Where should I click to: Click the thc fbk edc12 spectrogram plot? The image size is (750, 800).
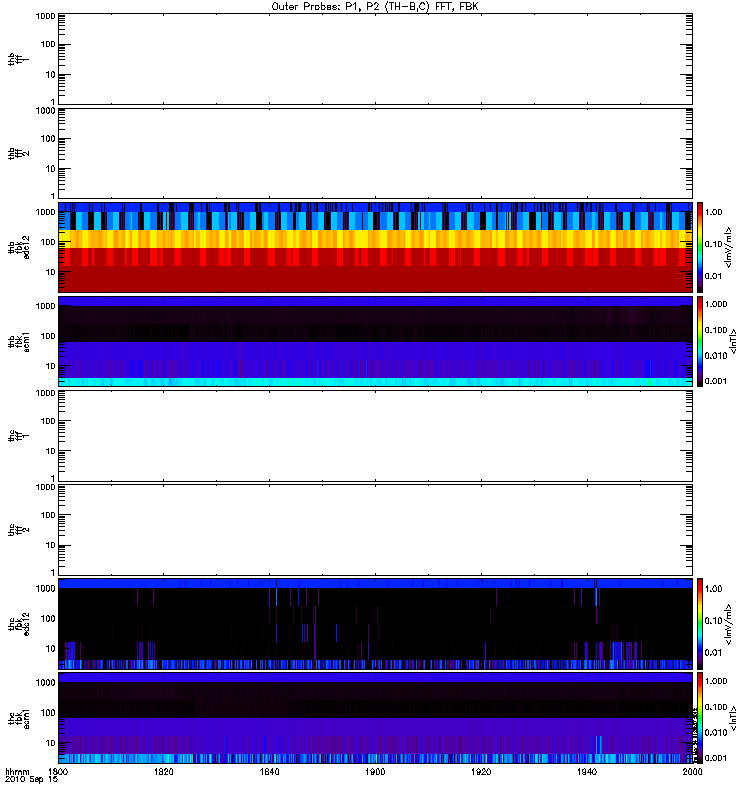point(375,624)
